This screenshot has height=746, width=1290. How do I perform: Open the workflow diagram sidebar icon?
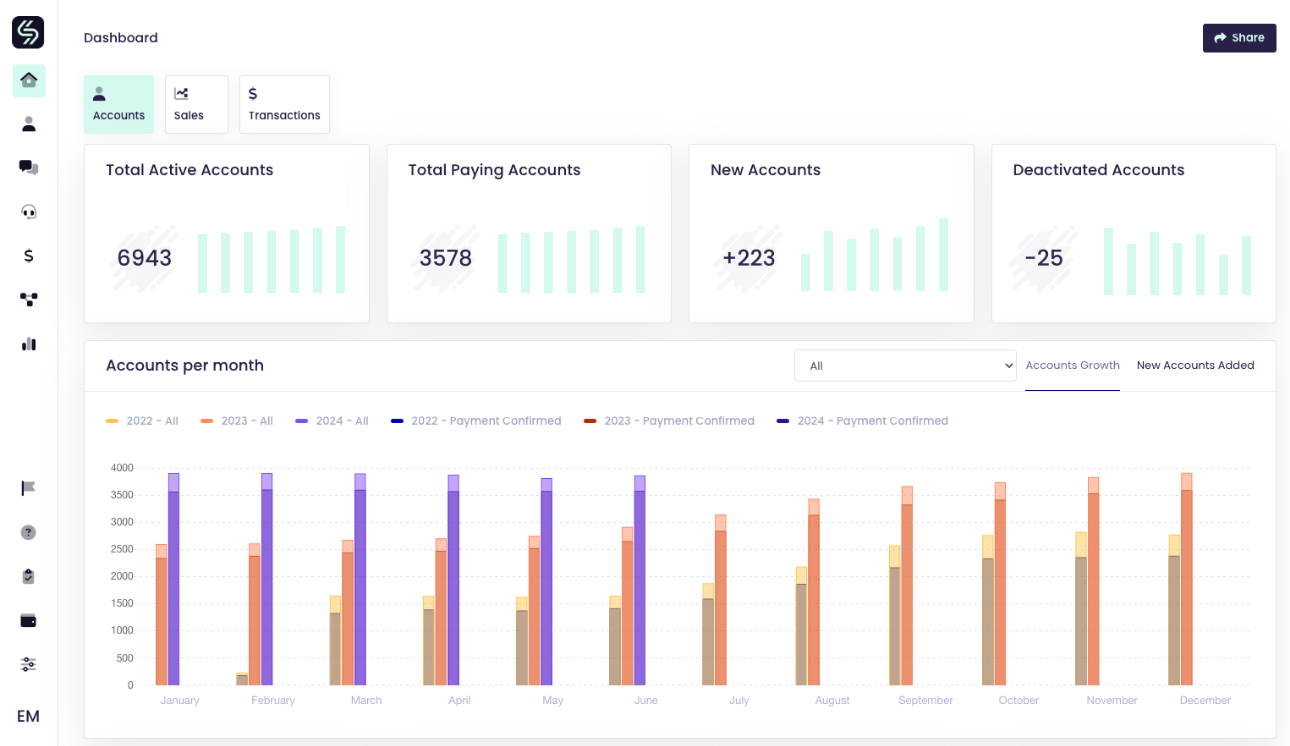29,299
